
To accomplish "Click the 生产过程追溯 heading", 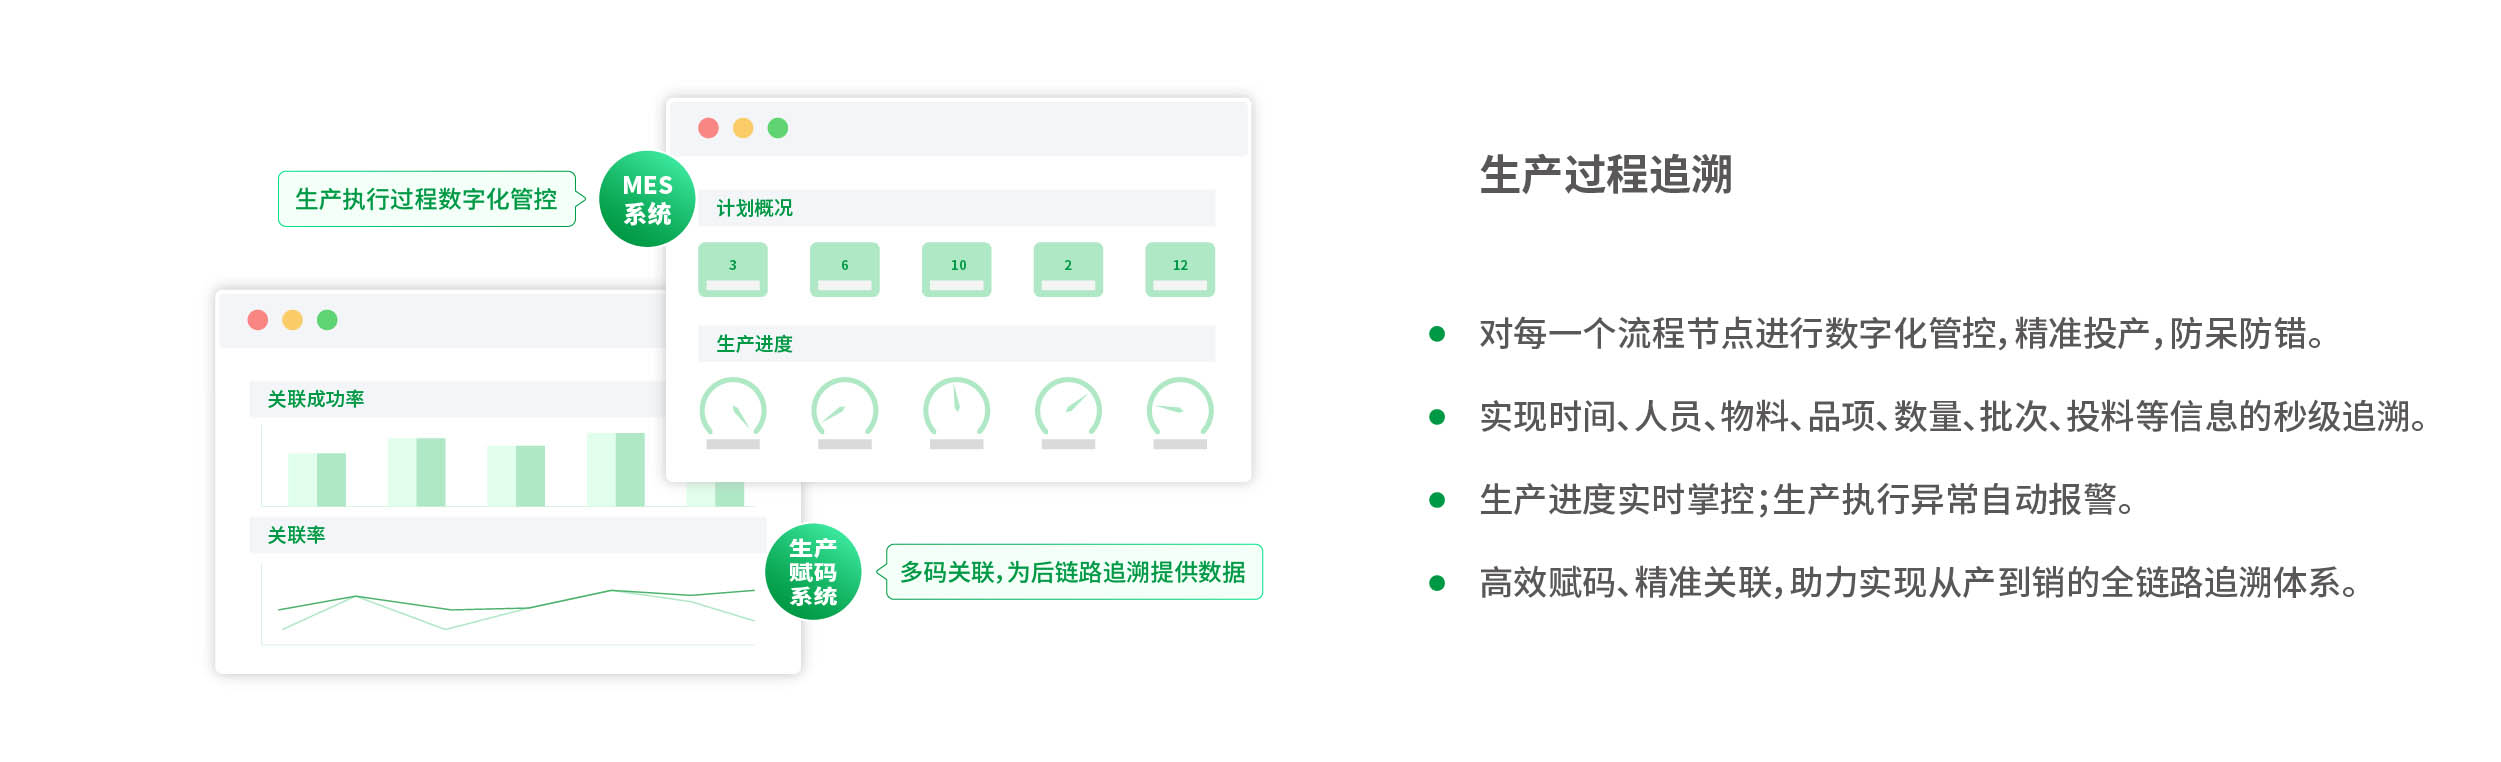I will (1605, 175).
